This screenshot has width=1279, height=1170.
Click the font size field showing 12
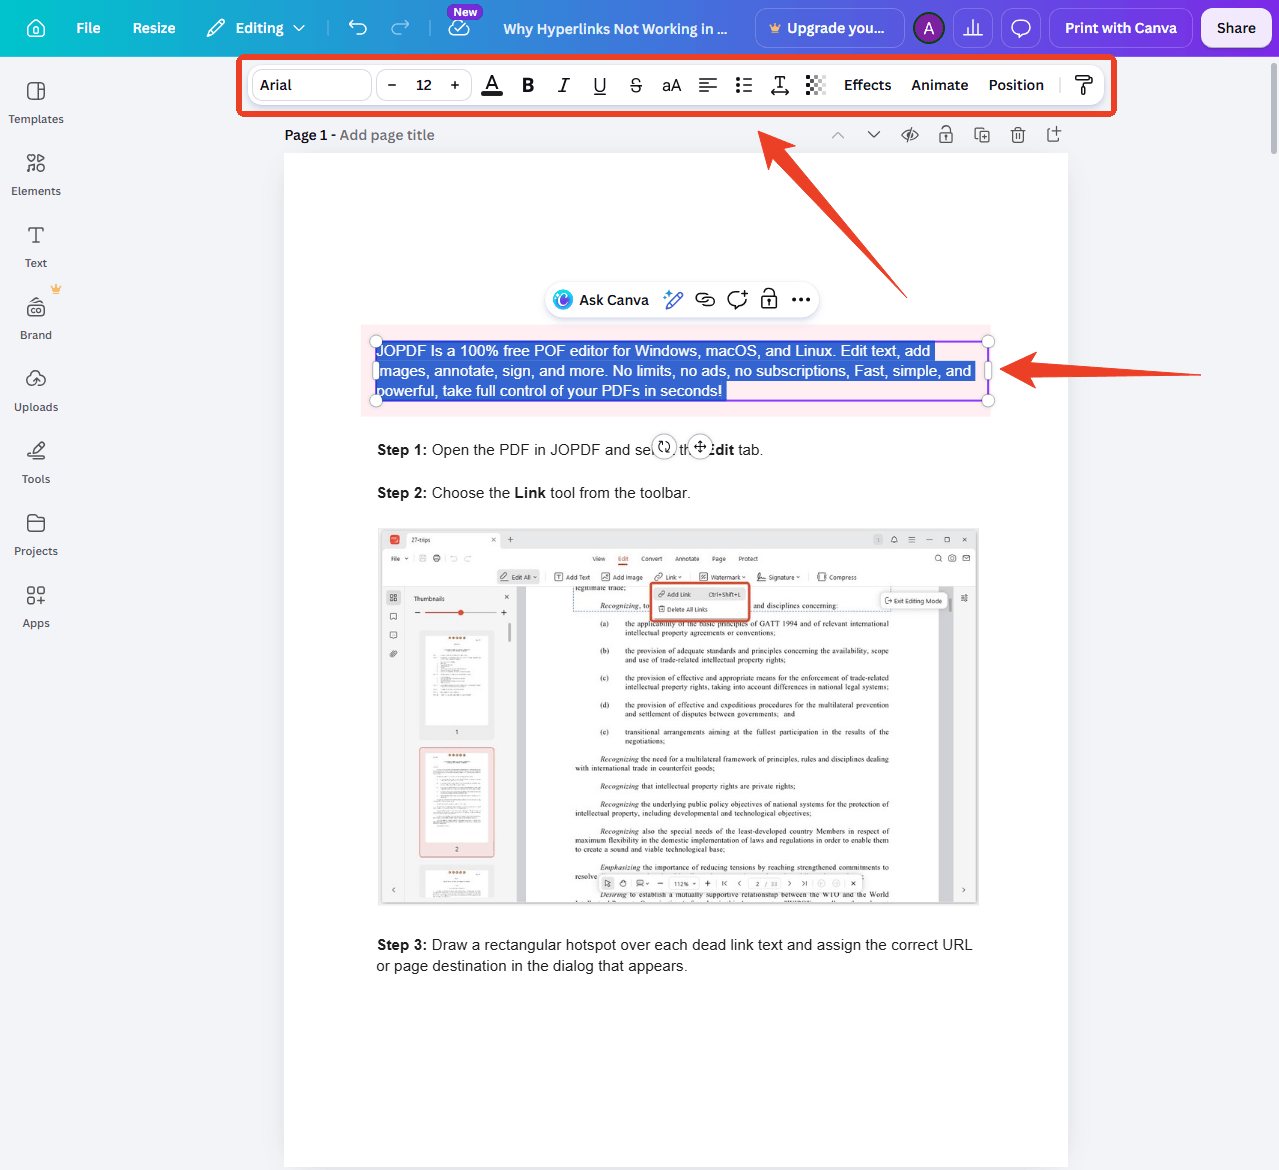pyautogui.click(x=424, y=85)
